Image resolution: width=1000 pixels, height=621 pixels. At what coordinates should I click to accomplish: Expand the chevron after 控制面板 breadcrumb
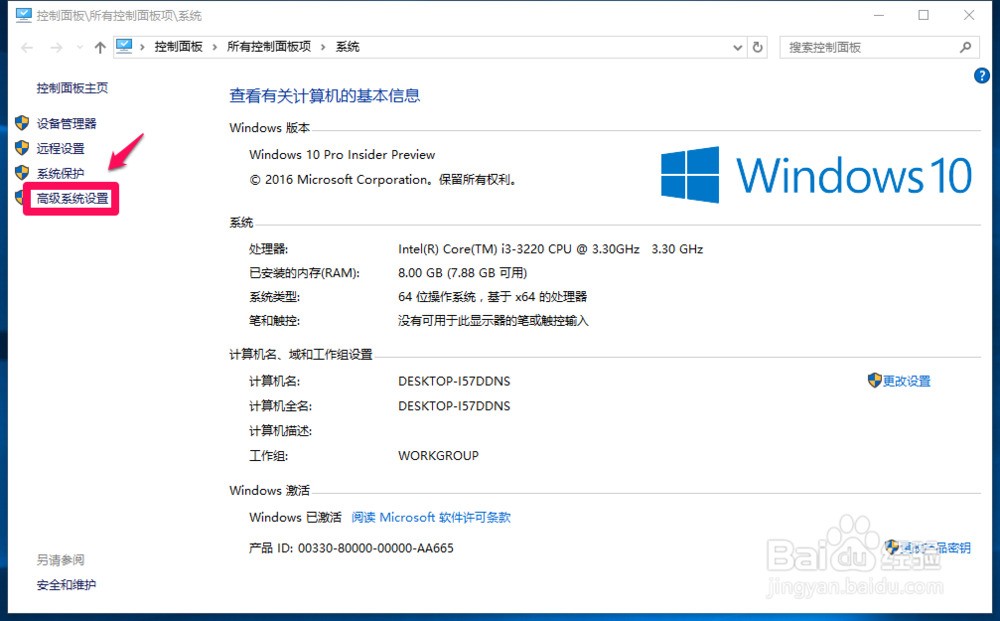(x=214, y=47)
